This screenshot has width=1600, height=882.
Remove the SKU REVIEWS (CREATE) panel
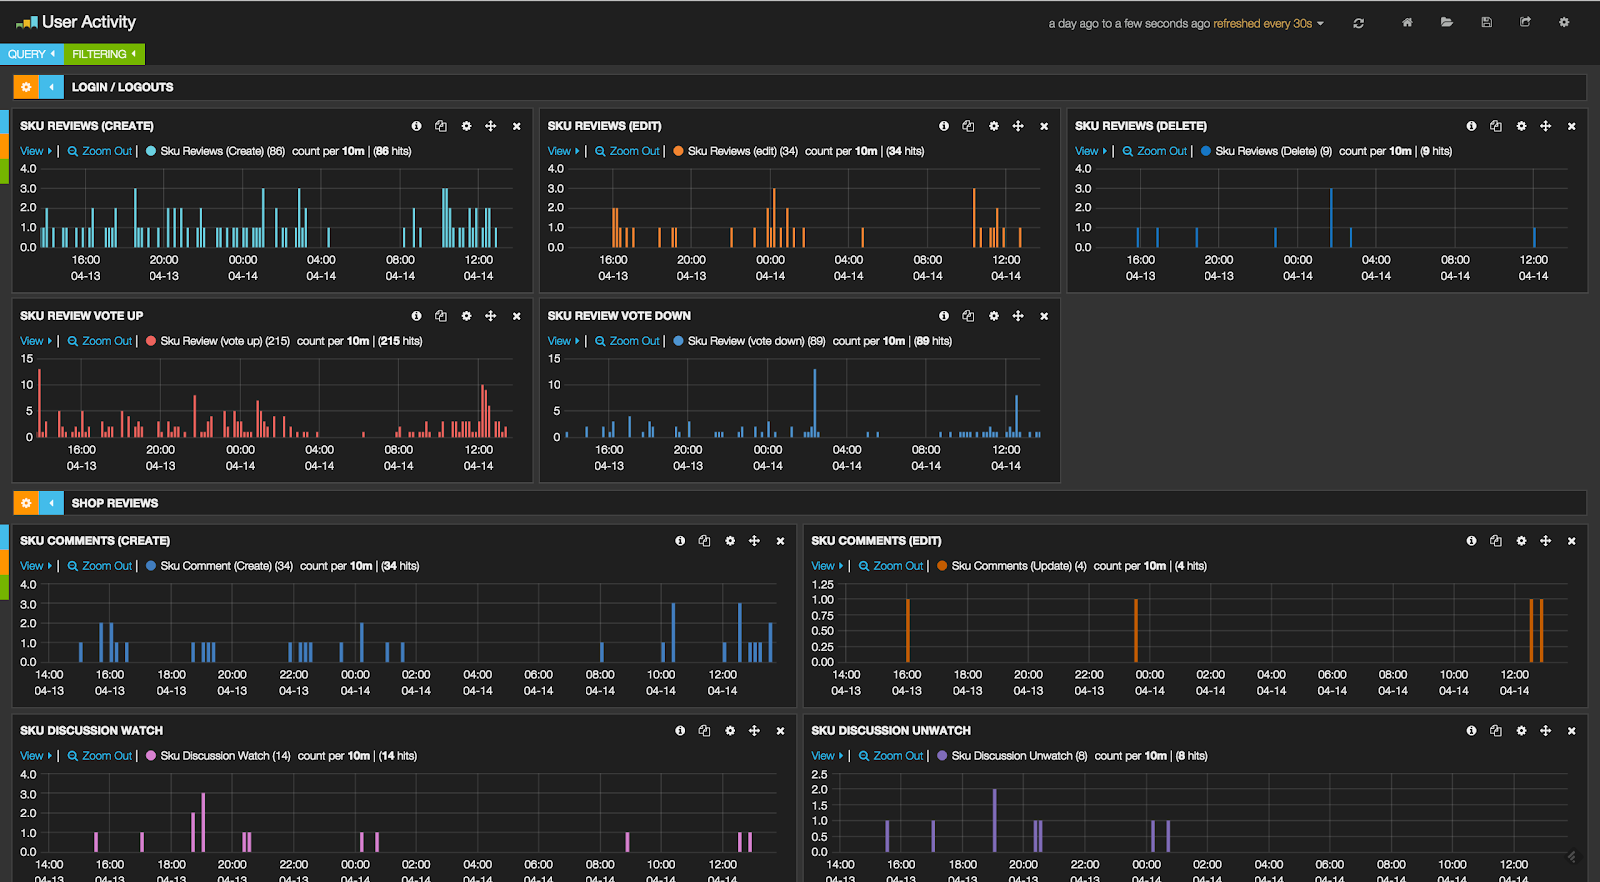516,126
